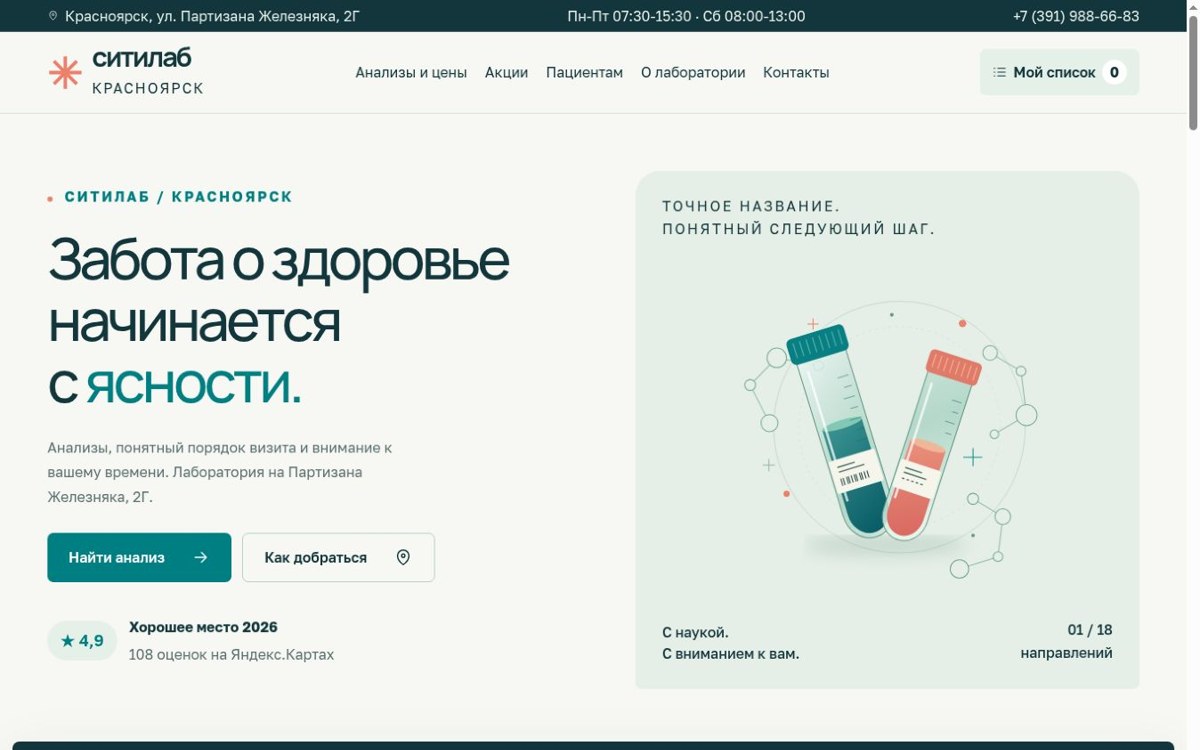Open the Контакты page
1200x750 pixels.
pos(796,72)
